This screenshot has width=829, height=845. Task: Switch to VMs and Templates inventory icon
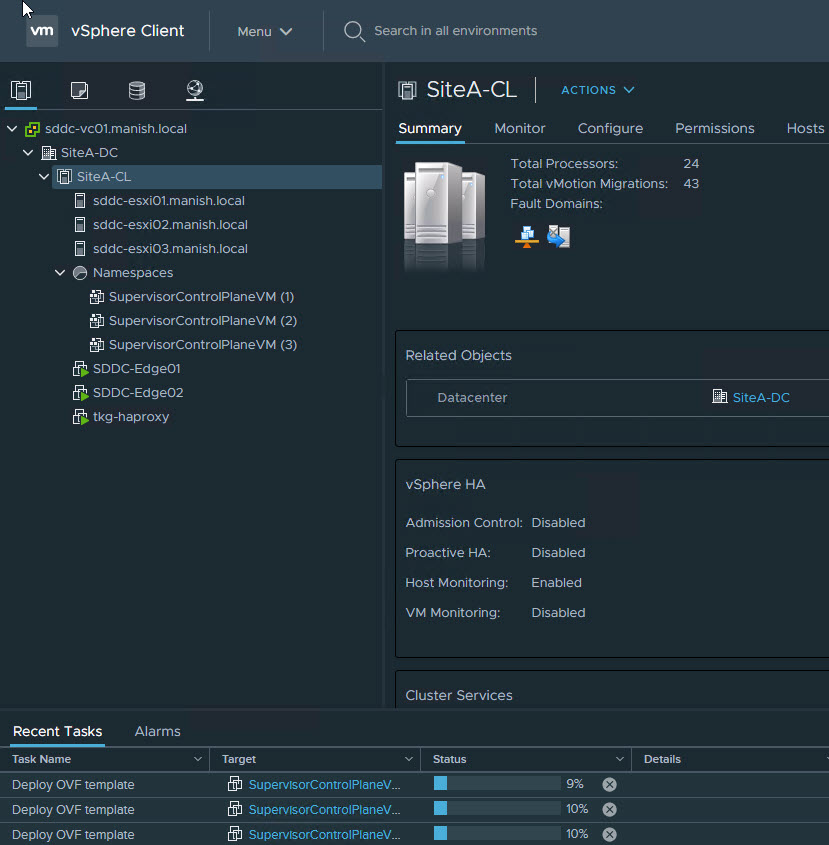(x=79, y=91)
